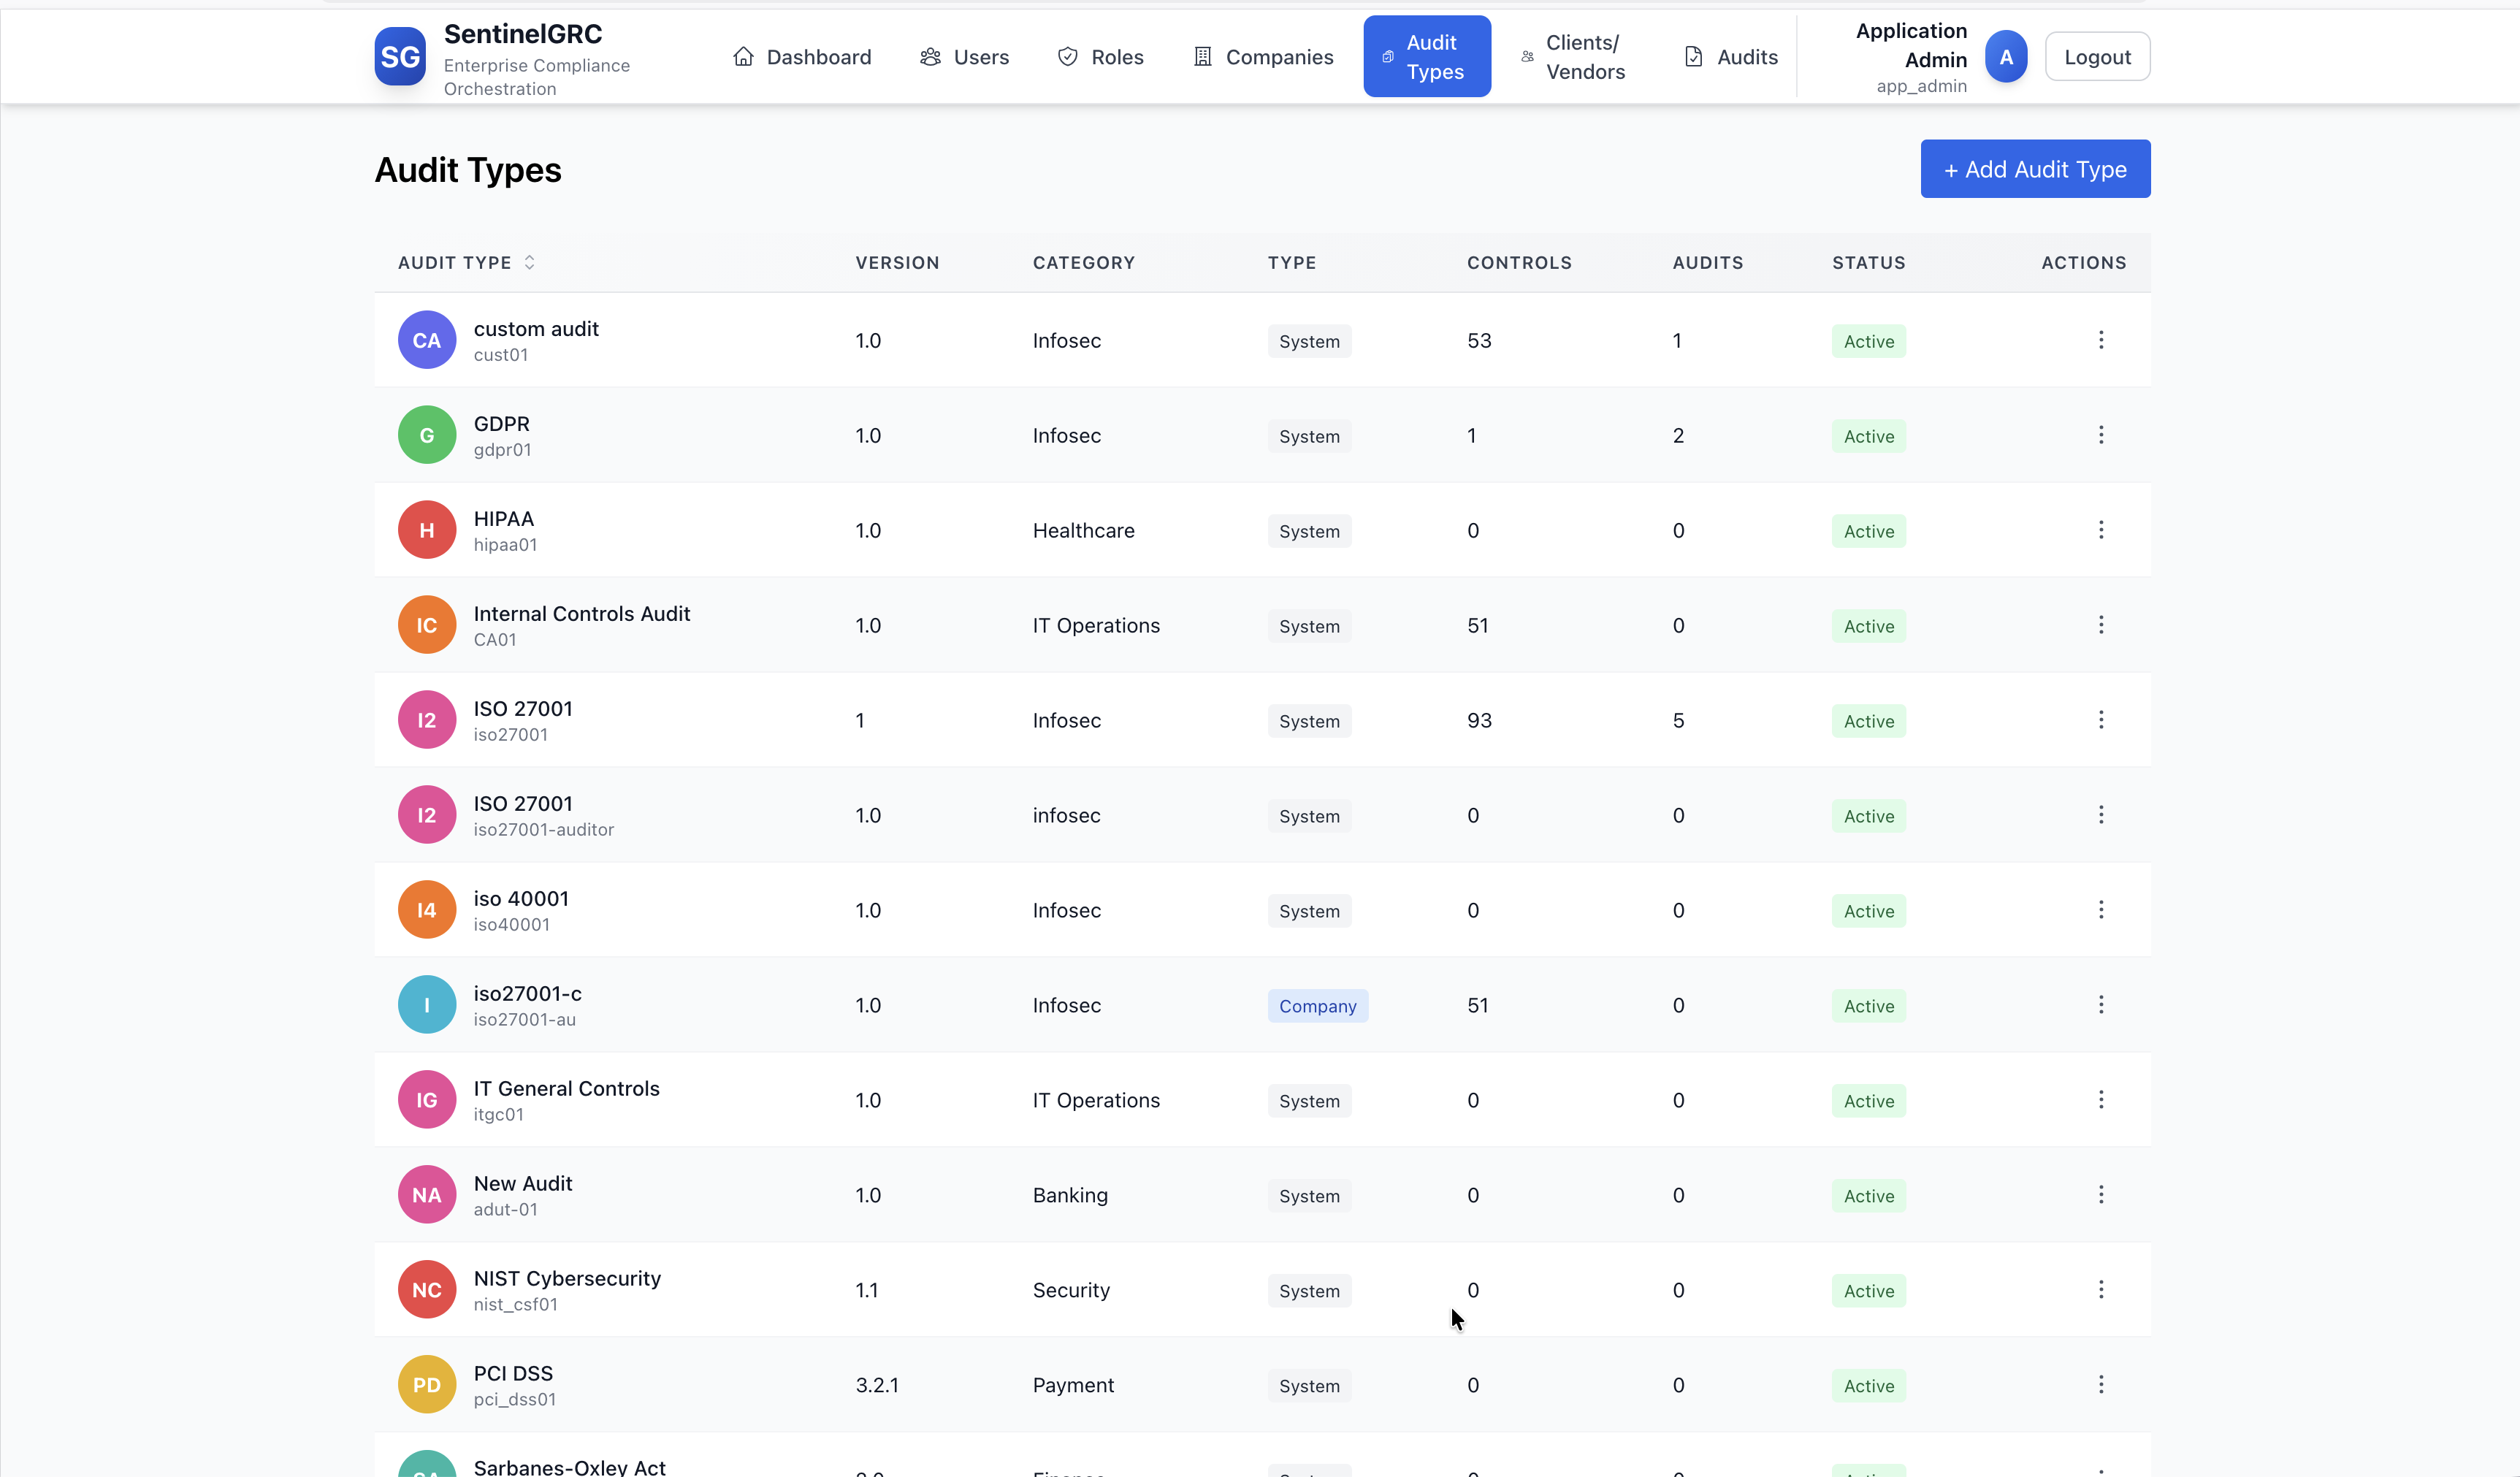This screenshot has width=2520, height=1477.
Task: Open the Dashboard page
Action: click(802, 57)
